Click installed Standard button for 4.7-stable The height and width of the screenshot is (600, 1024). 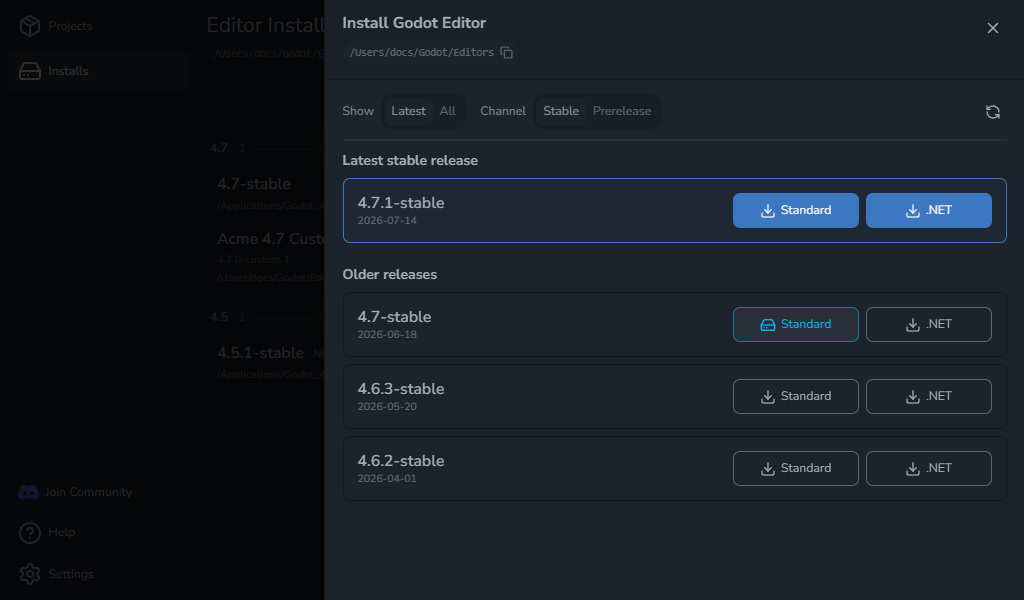pyautogui.click(x=795, y=324)
